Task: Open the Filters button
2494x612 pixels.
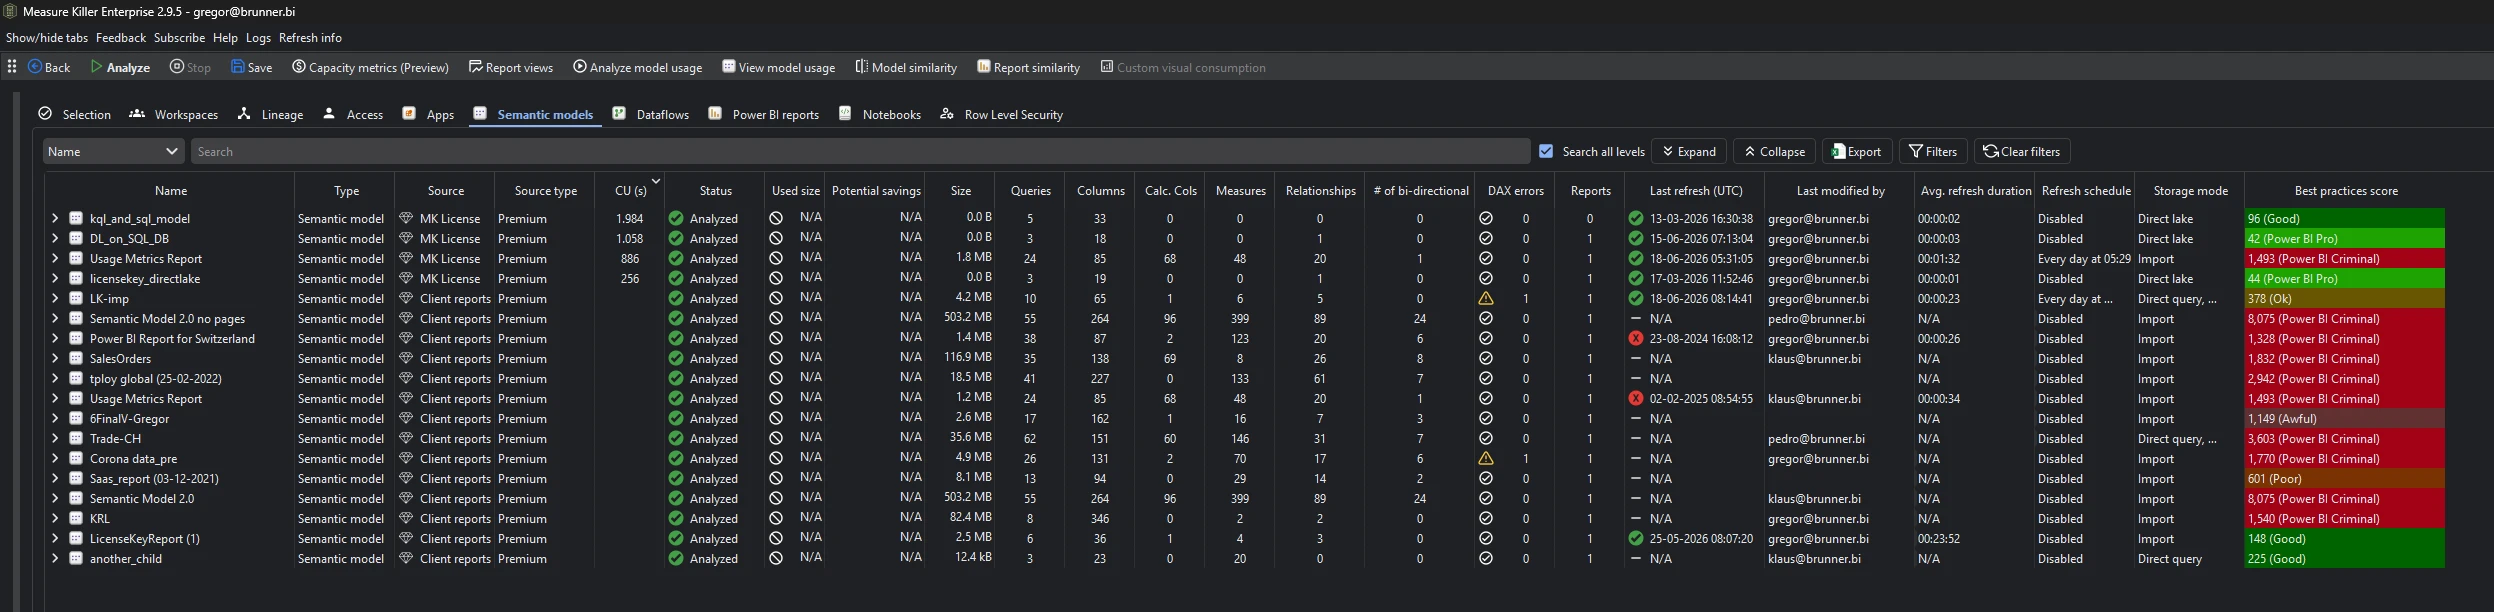Action: pos(1933,151)
